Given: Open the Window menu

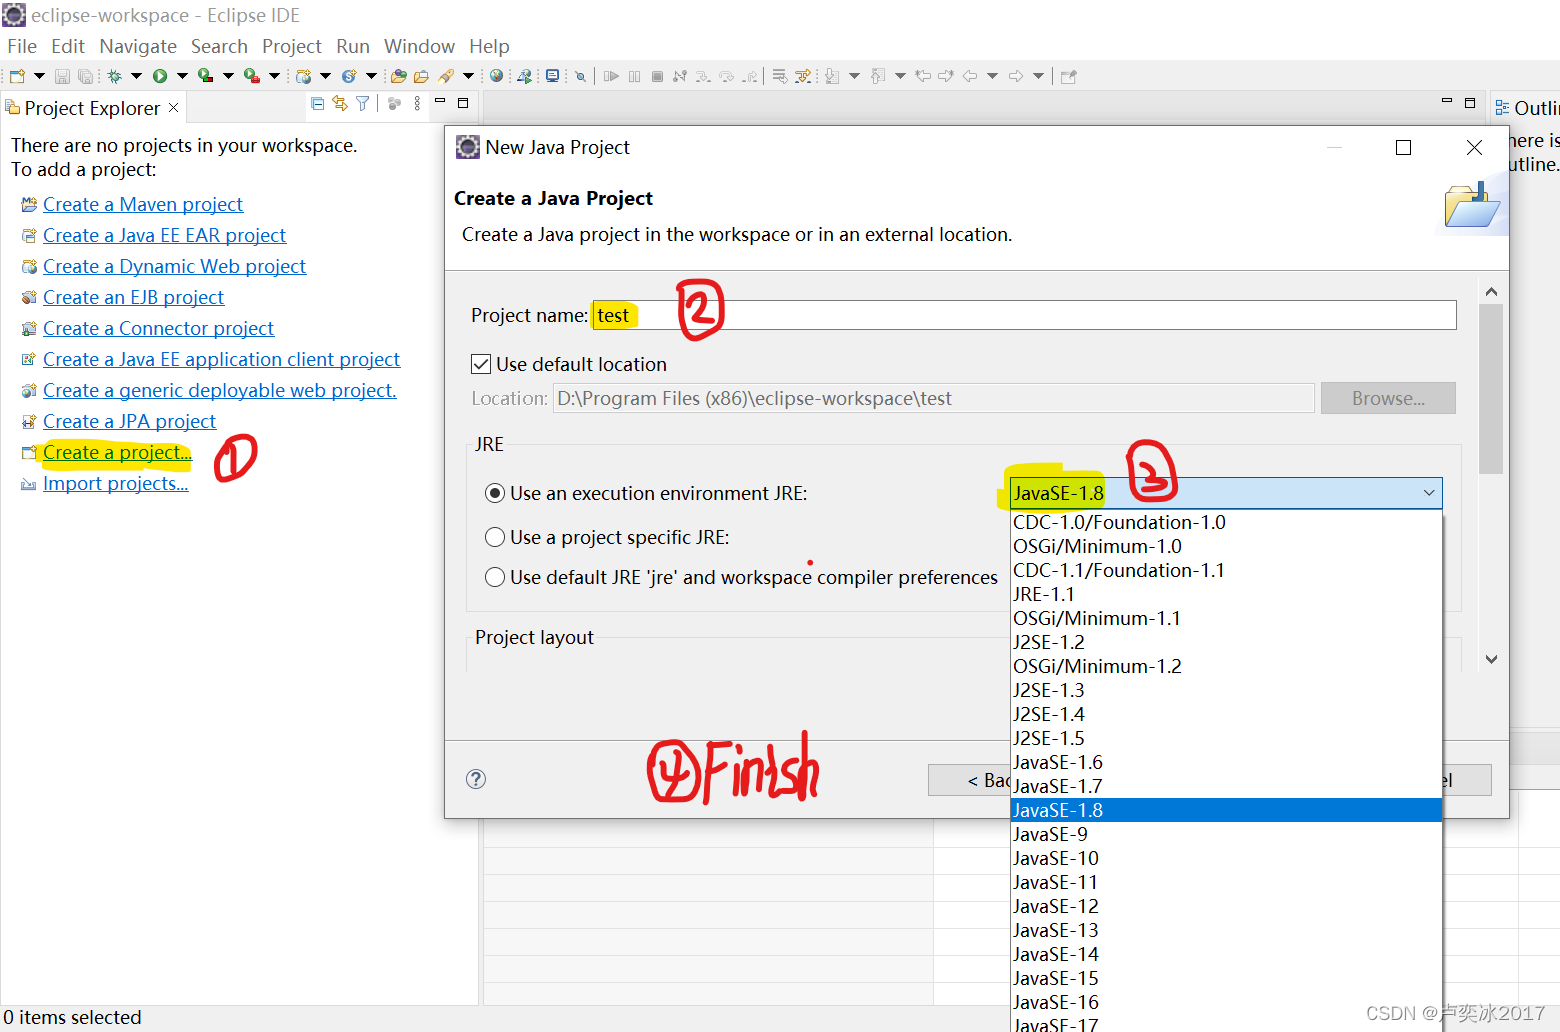Looking at the screenshot, I should 419,46.
